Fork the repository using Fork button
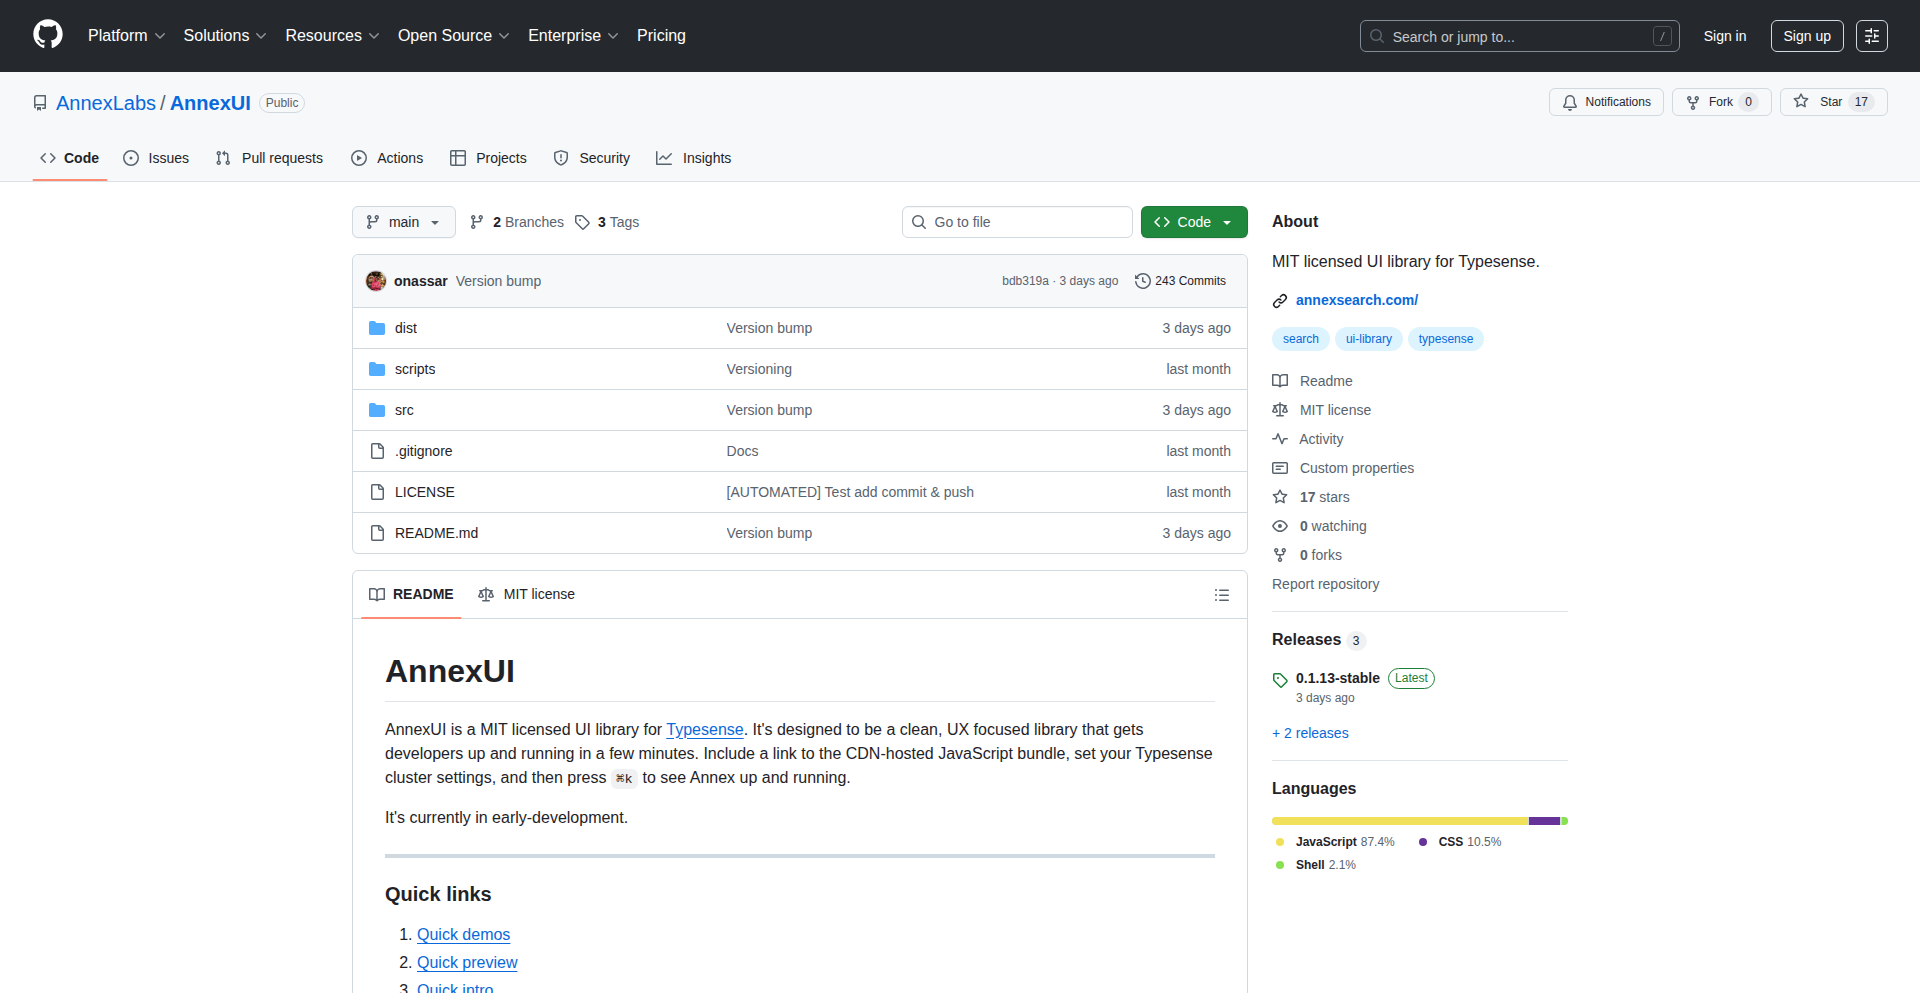1920x993 pixels. pos(1722,102)
